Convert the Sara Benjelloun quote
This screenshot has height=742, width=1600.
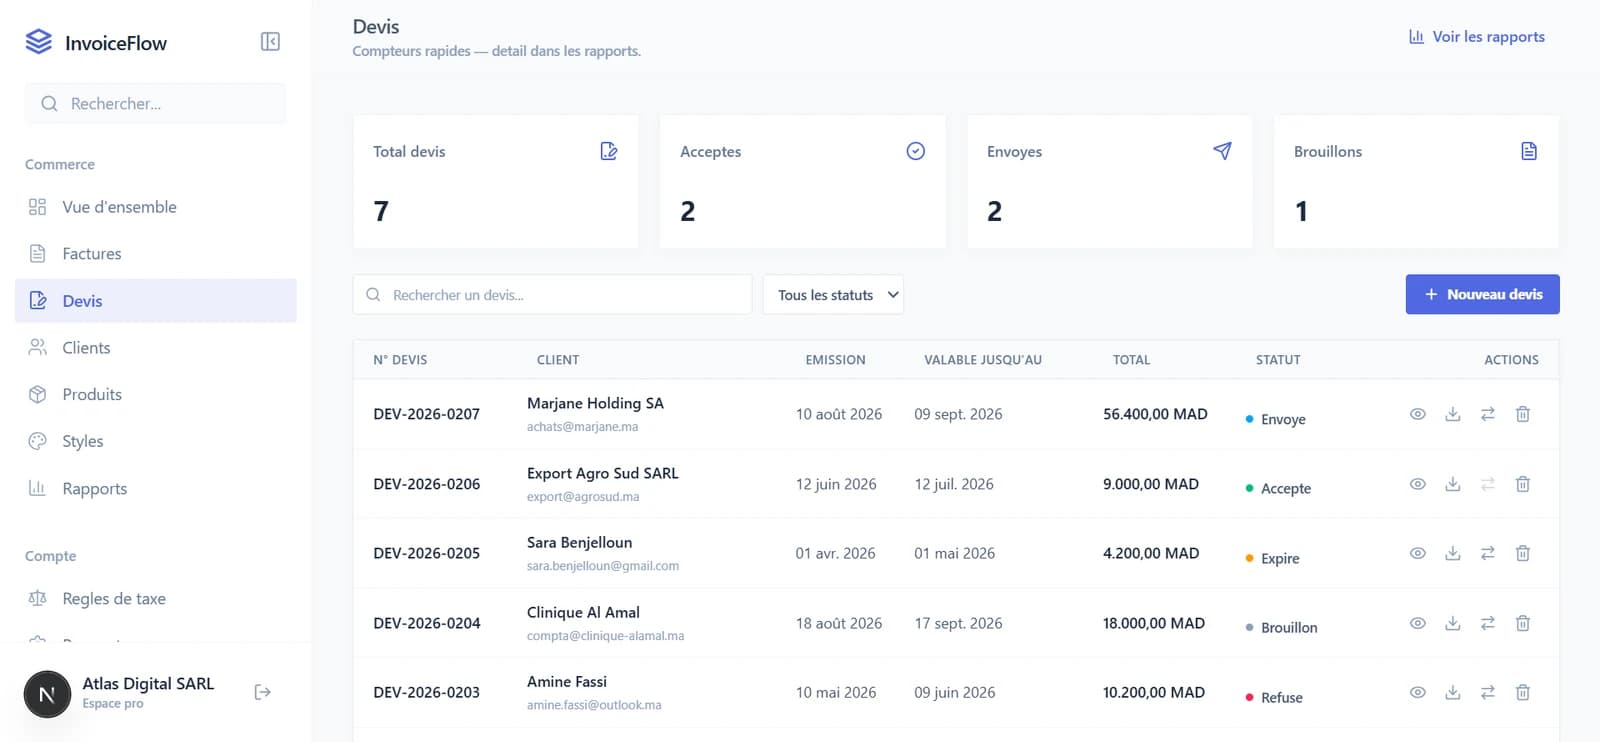1488,553
